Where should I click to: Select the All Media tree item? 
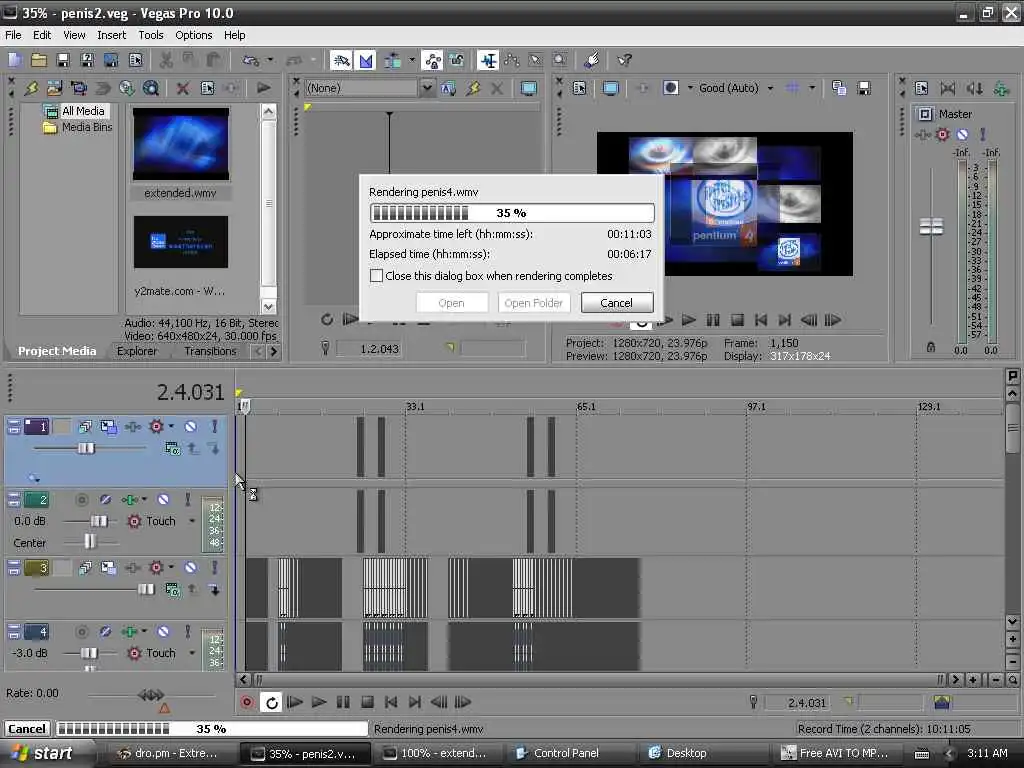click(x=83, y=111)
